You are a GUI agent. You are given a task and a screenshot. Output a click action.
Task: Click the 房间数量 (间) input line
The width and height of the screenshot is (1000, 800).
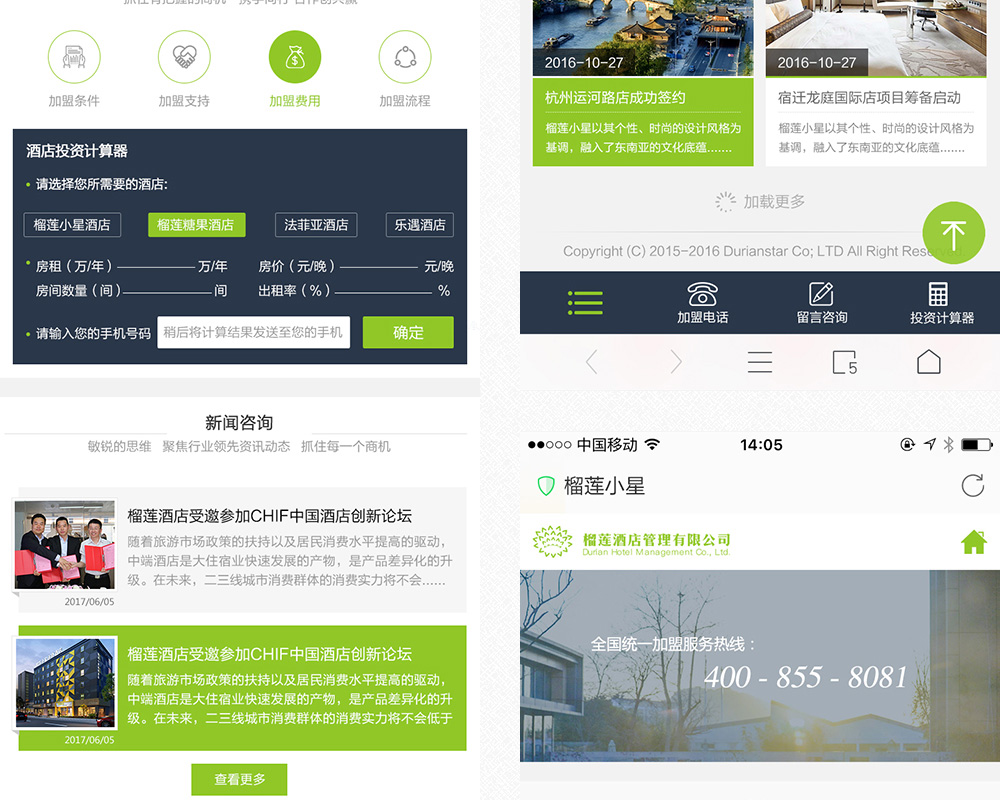pyautogui.click(x=167, y=292)
